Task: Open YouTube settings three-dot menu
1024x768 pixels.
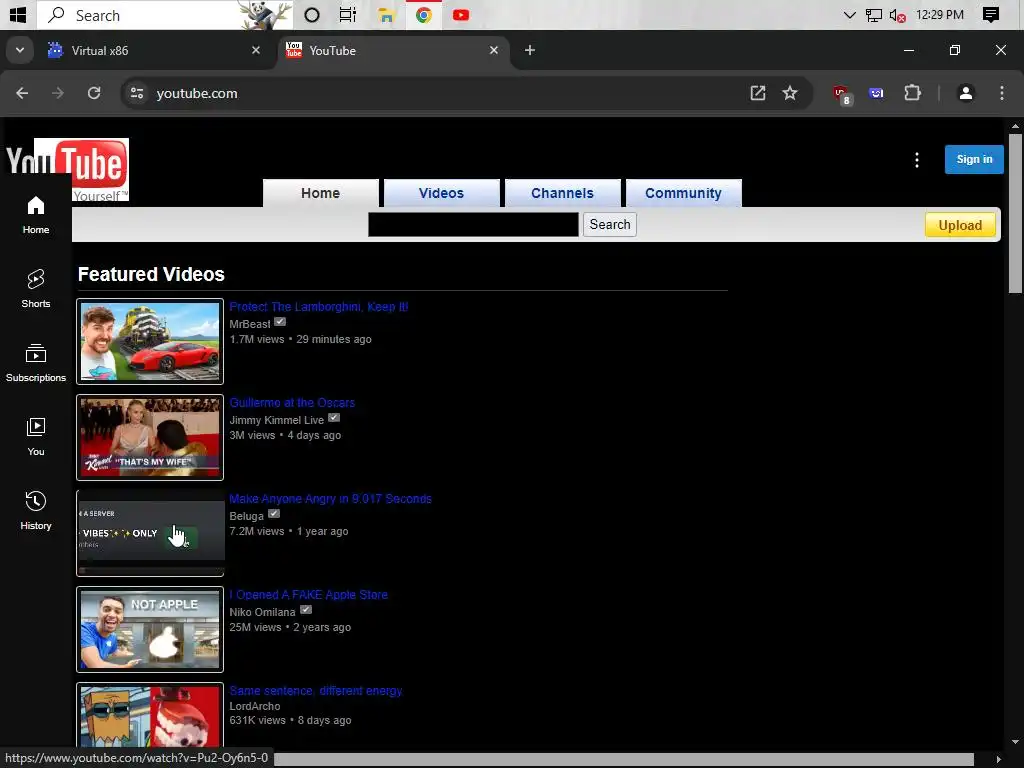Action: pos(917,160)
